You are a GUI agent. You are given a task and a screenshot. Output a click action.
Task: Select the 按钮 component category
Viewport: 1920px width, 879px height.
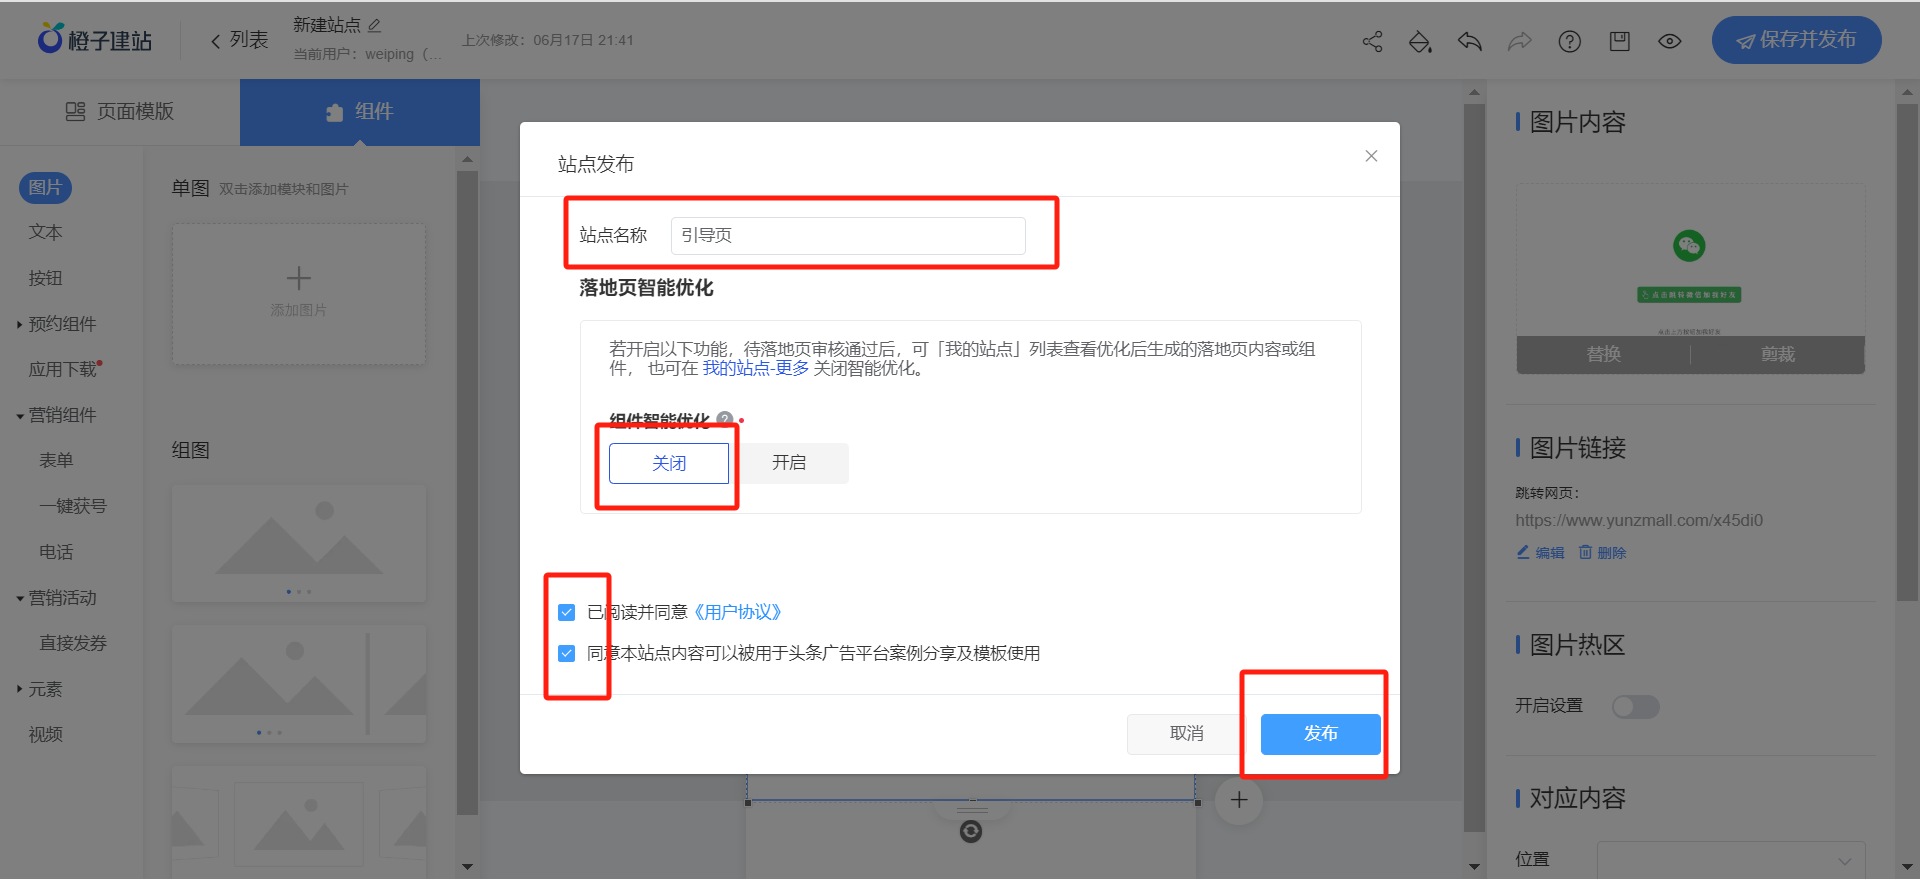click(x=45, y=278)
